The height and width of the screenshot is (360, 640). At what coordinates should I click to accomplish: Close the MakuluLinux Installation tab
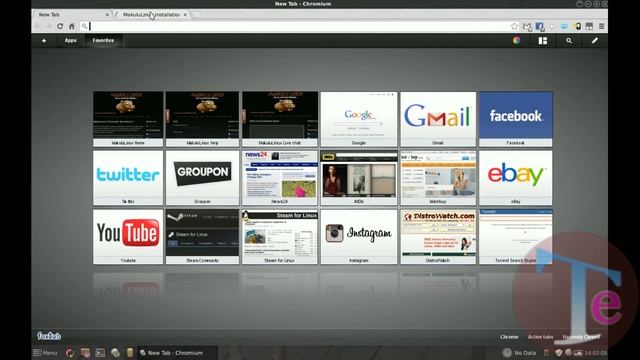pos(185,15)
